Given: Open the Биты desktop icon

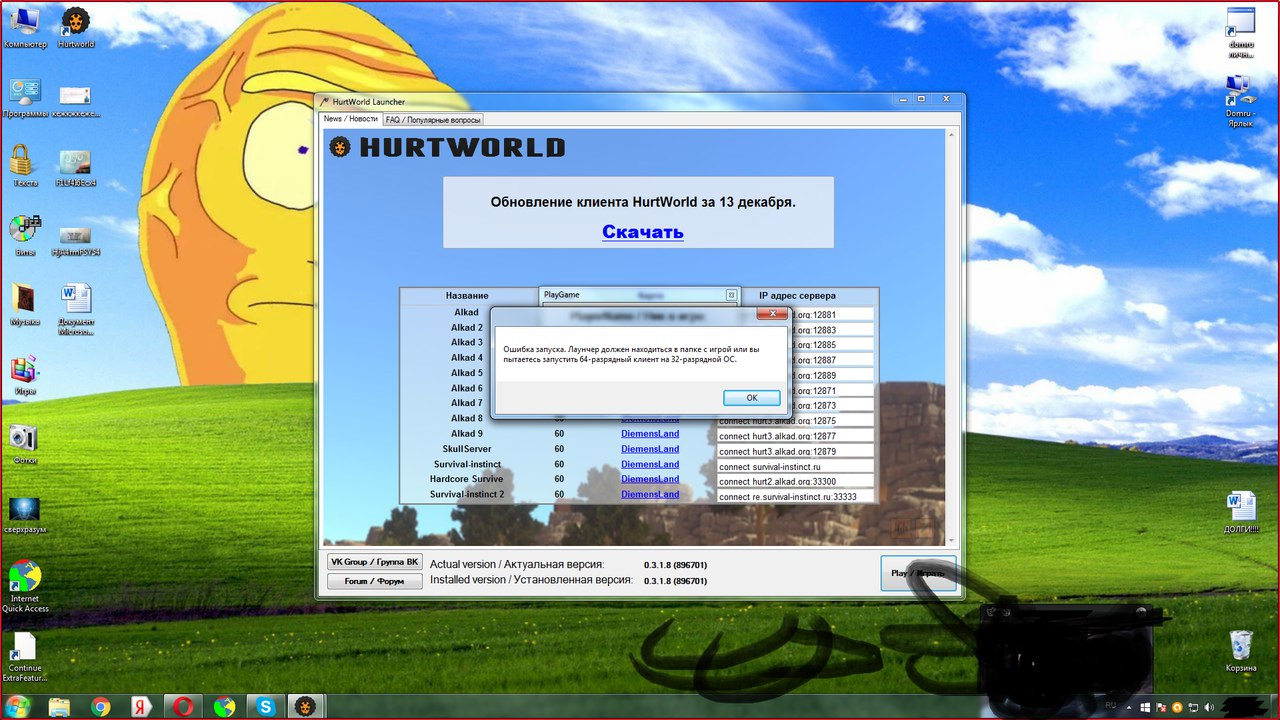Looking at the screenshot, I should 25,236.
